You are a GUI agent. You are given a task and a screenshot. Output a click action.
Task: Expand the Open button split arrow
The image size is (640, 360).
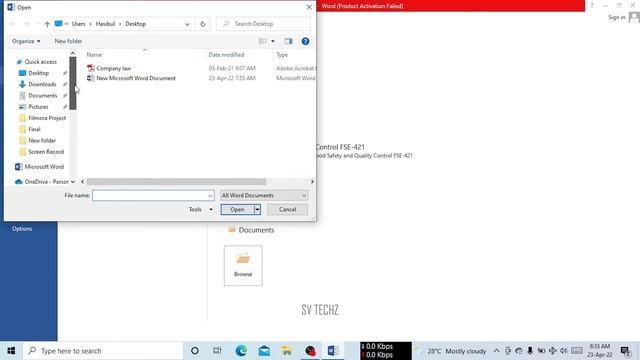click(257, 209)
